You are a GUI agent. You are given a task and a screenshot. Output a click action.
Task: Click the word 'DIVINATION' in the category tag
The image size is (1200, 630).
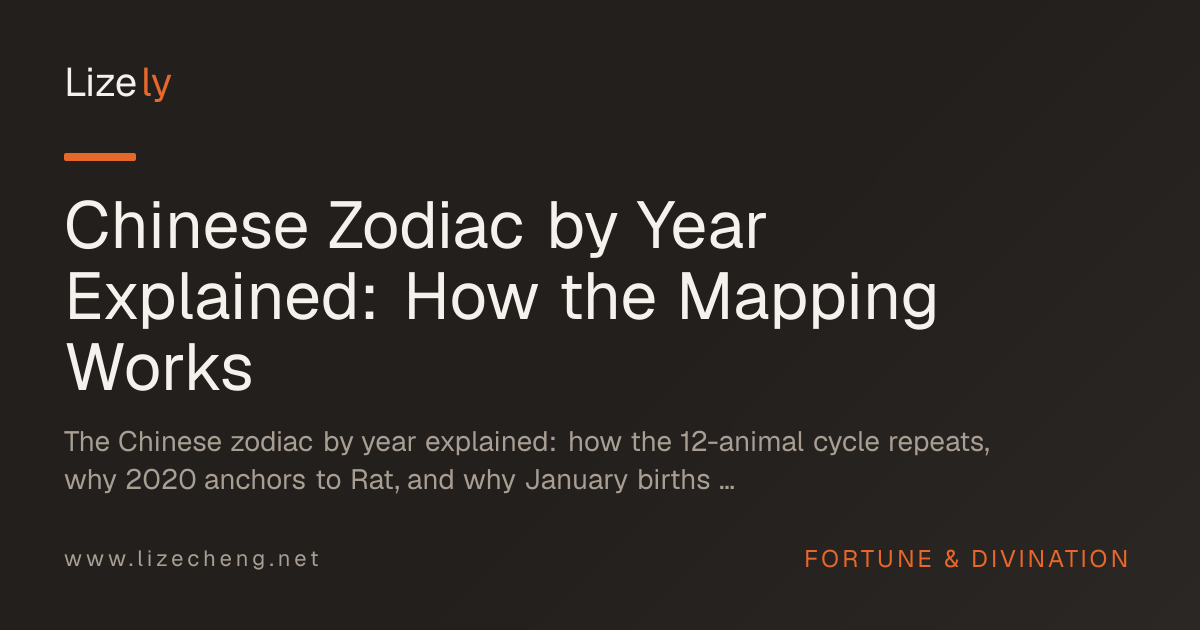1050,559
